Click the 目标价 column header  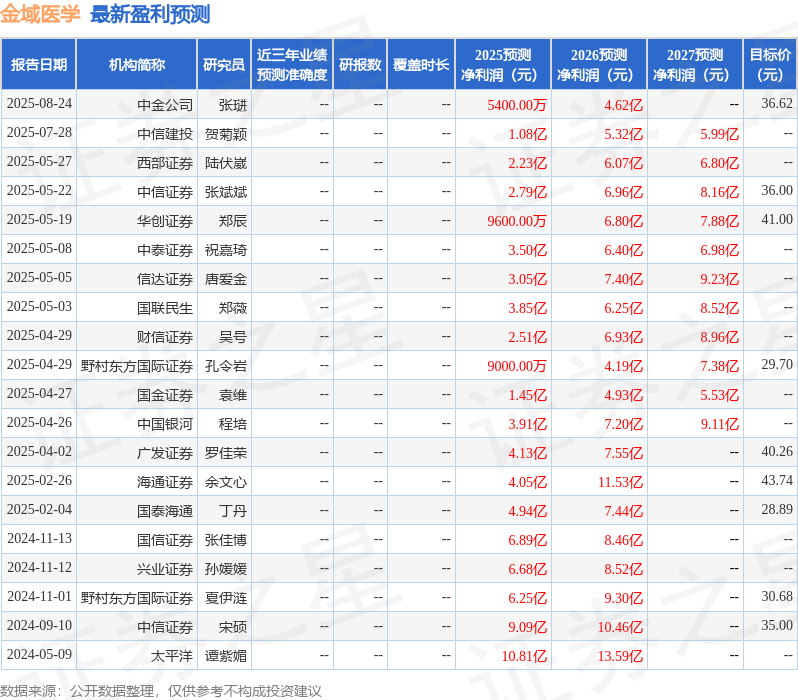coord(770,65)
